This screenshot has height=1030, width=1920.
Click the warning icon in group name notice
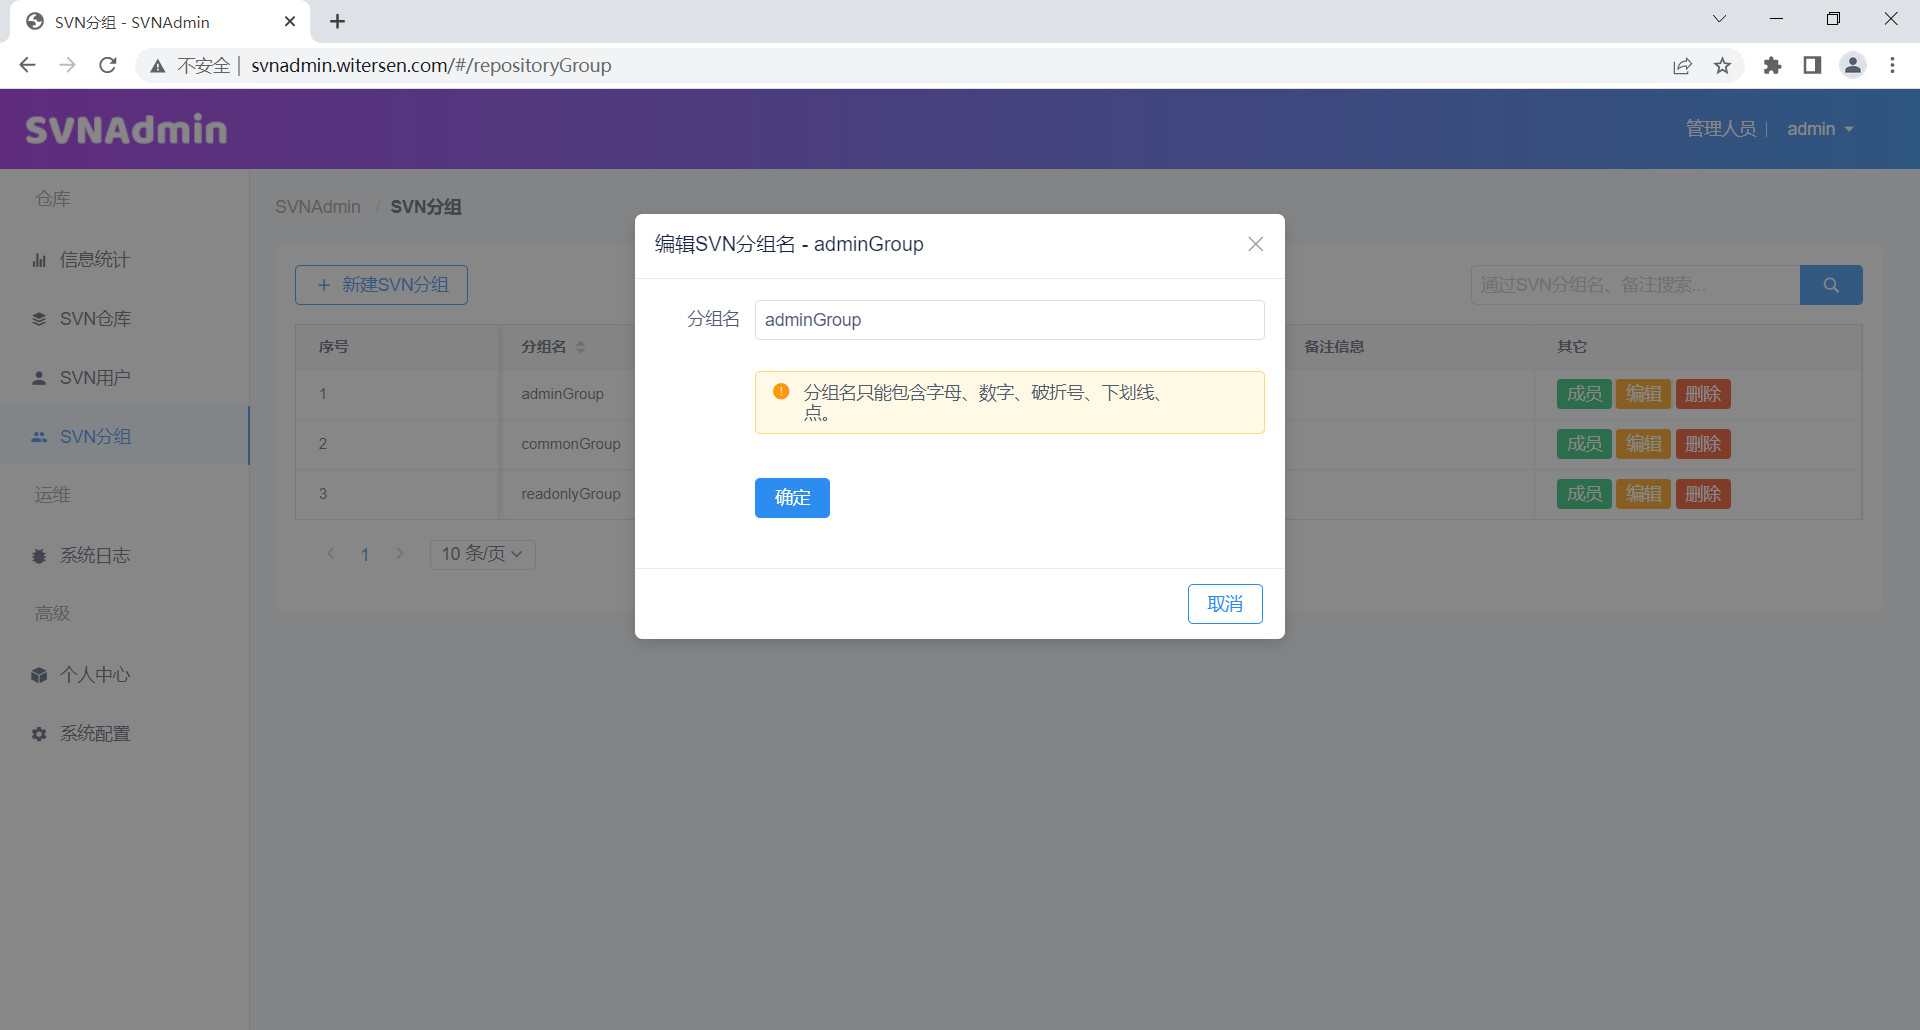point(781,392)
